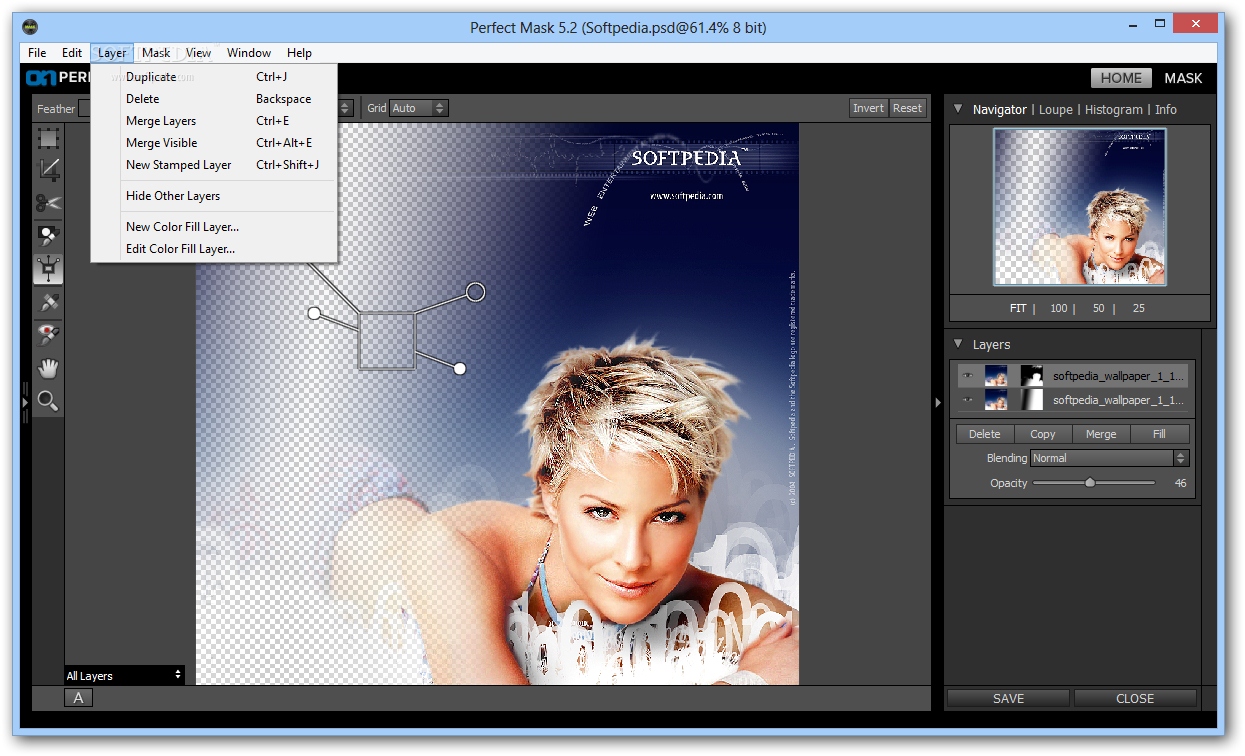
Task: Collapse the Navigator panel triangle
Action: click(x=958, y=109)
